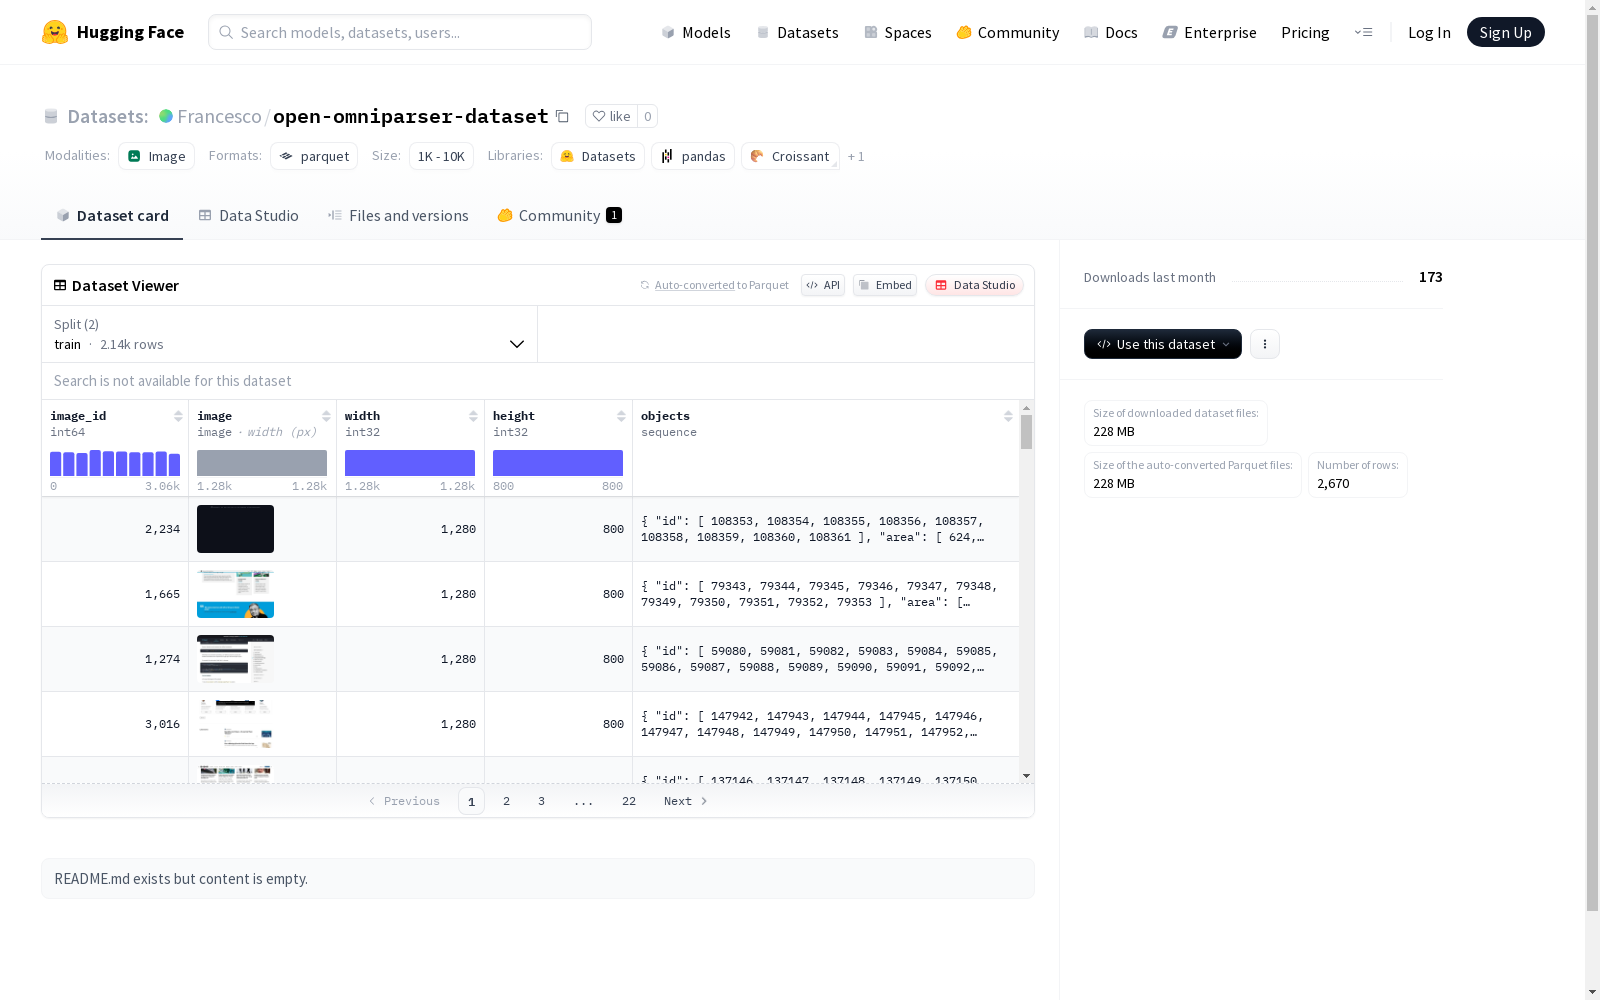Click the pandas library tag
This screenshot has width=1600, height=1000.
[693, 156]
